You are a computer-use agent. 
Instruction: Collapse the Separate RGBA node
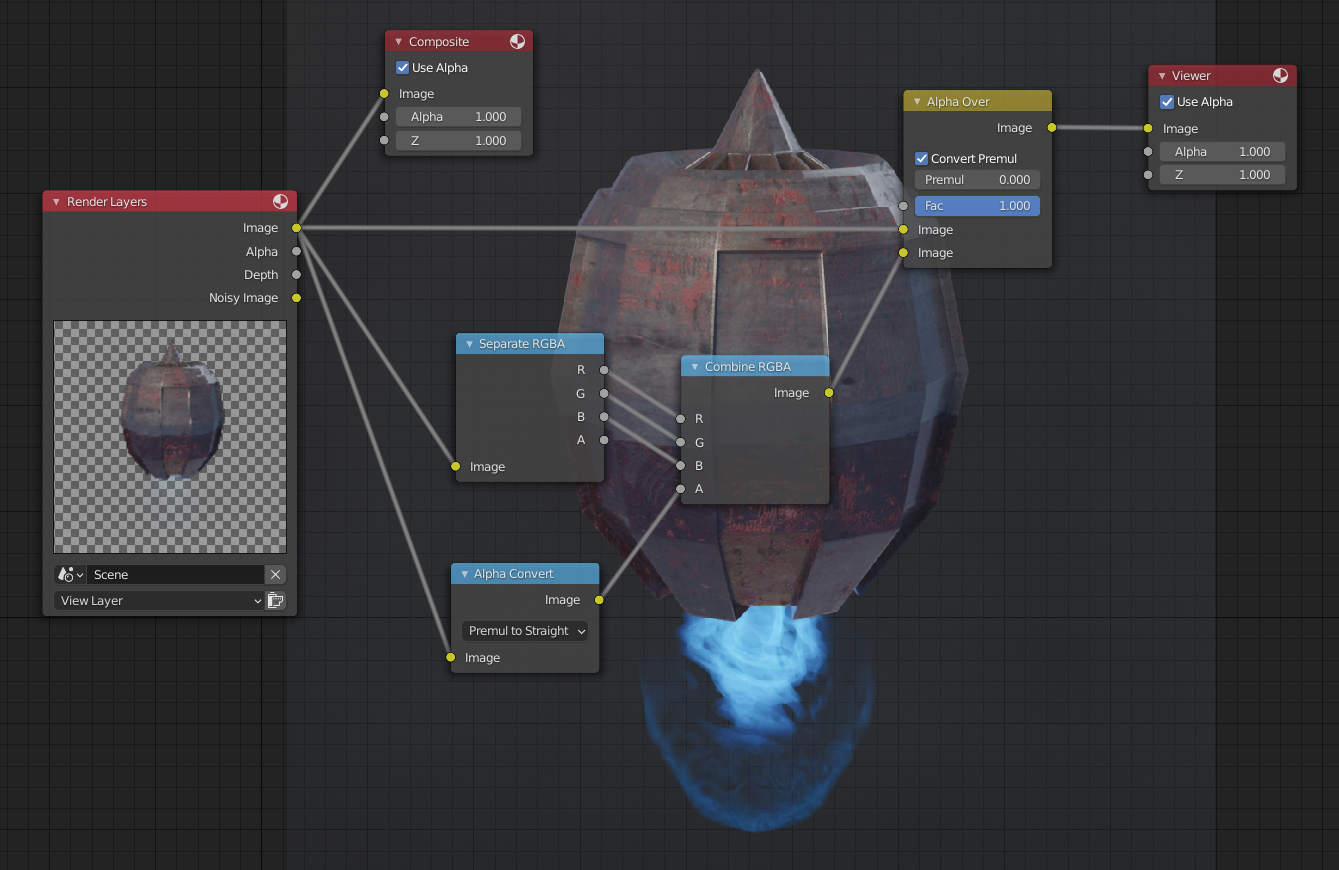[468, 344]
